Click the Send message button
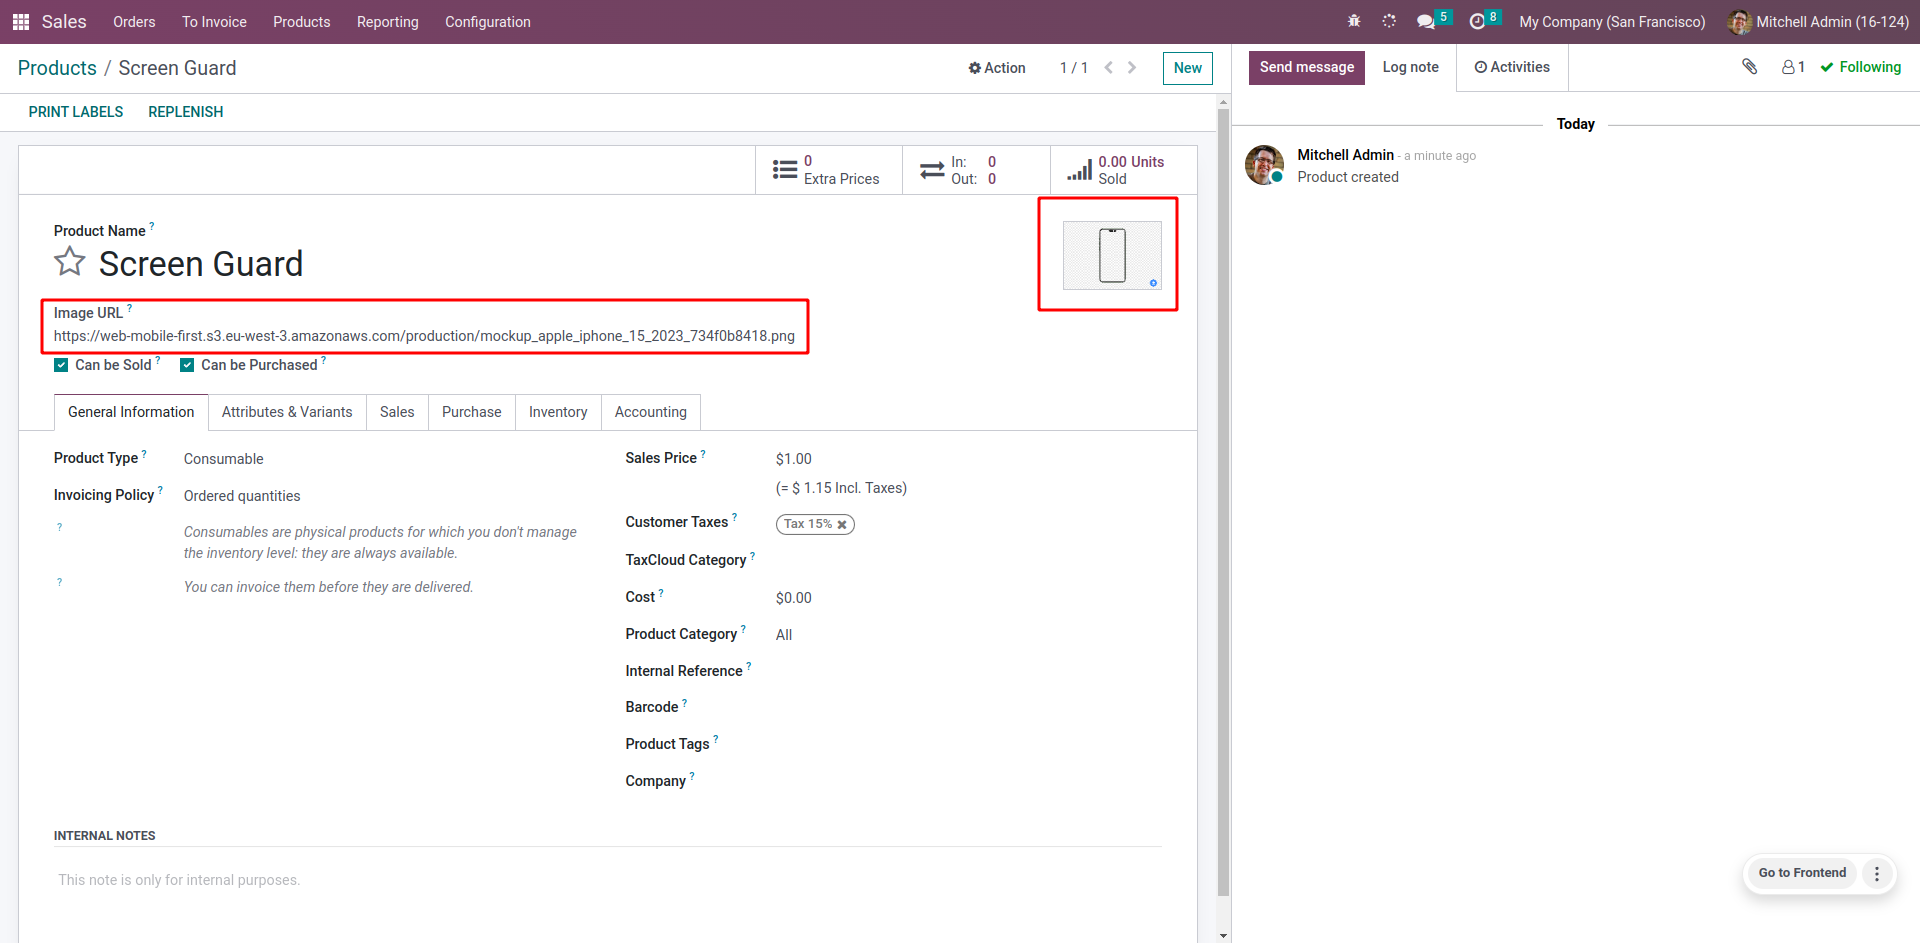Viewport: 1920px width, 943px height. (x=1306, y=67)
